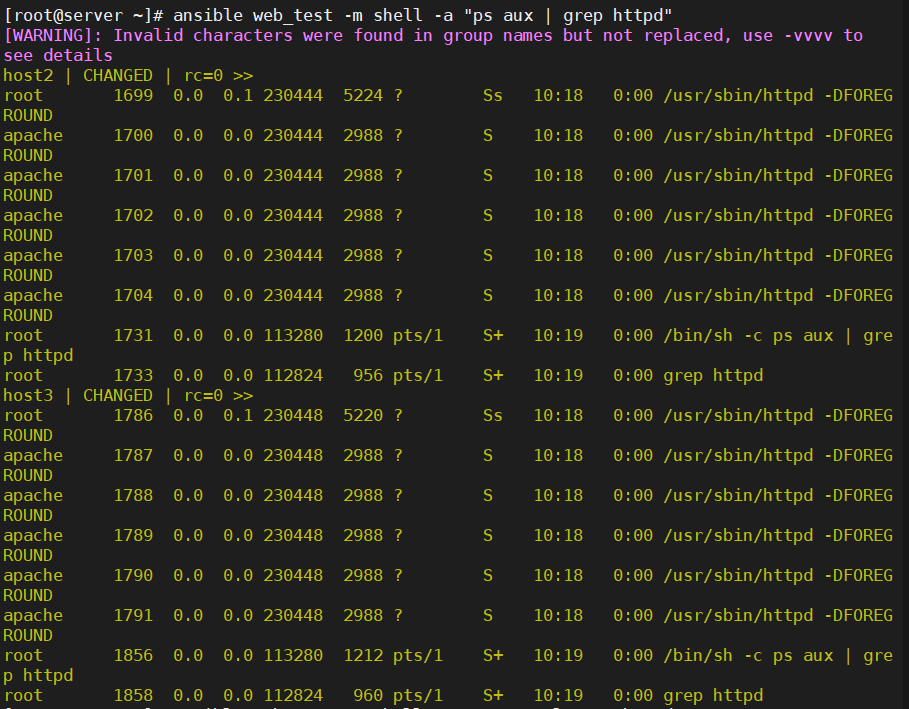Click '/bin/sh -c ps aux' on PID 1731 row

(x=748, y=336)
